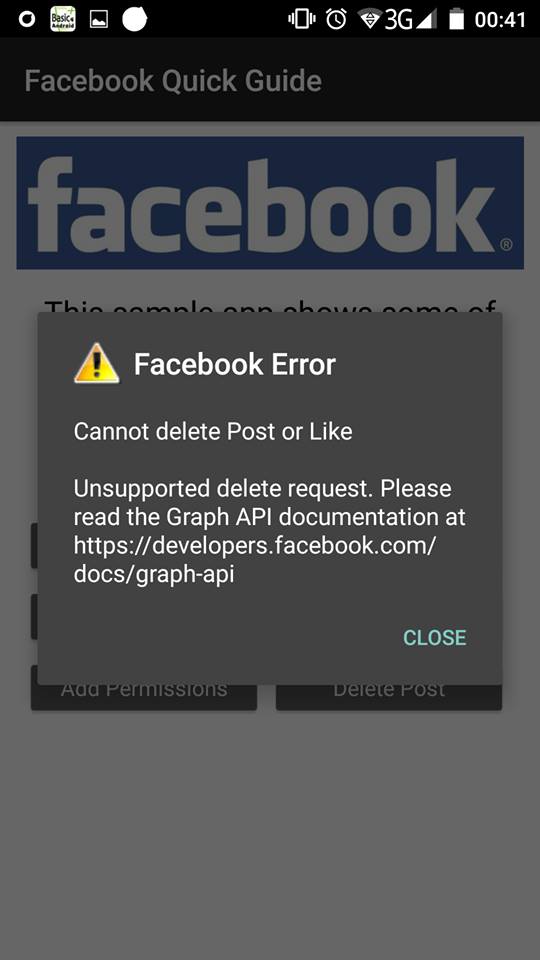
Task: Tap the image notification icon in status bar
Action: point(99,20)
